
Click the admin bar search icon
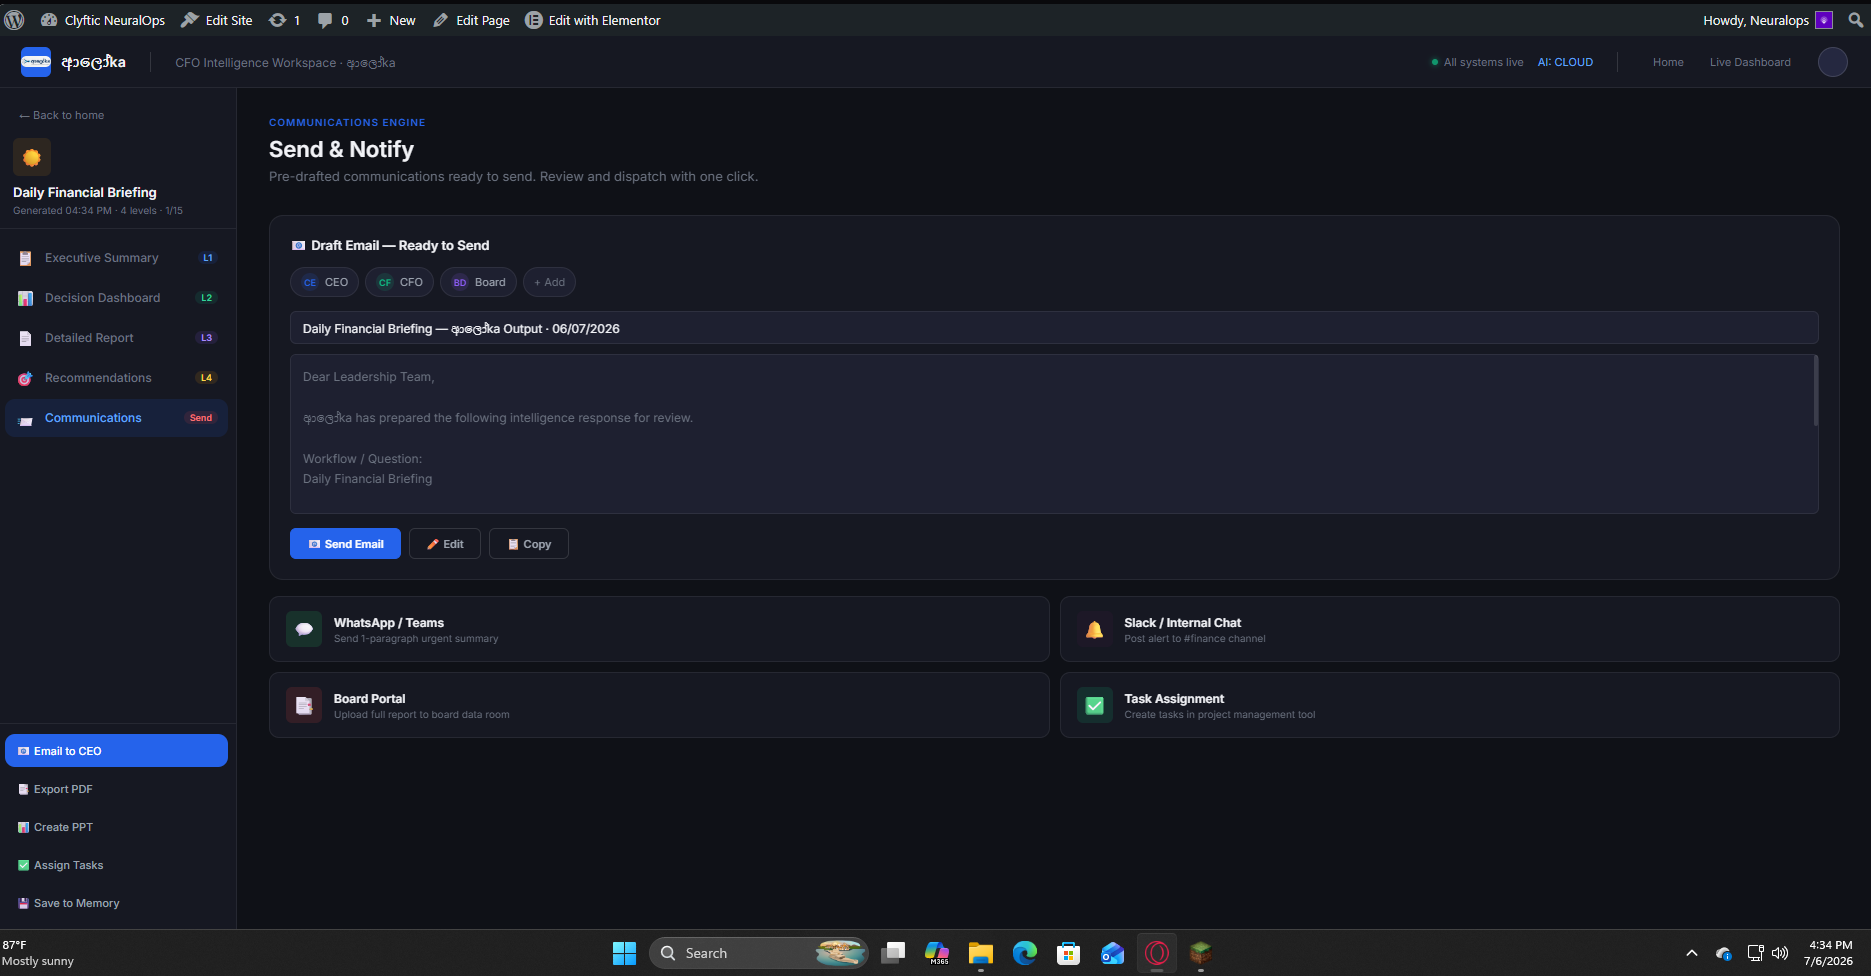(1856, 20)
